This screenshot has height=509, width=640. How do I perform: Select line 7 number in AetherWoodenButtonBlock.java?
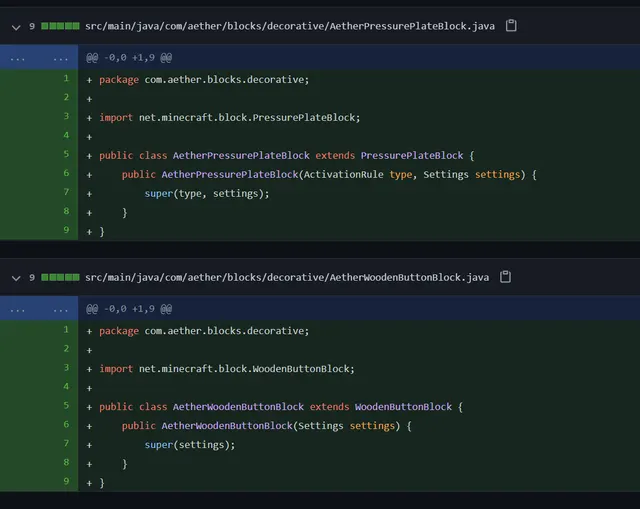point(66,443)
